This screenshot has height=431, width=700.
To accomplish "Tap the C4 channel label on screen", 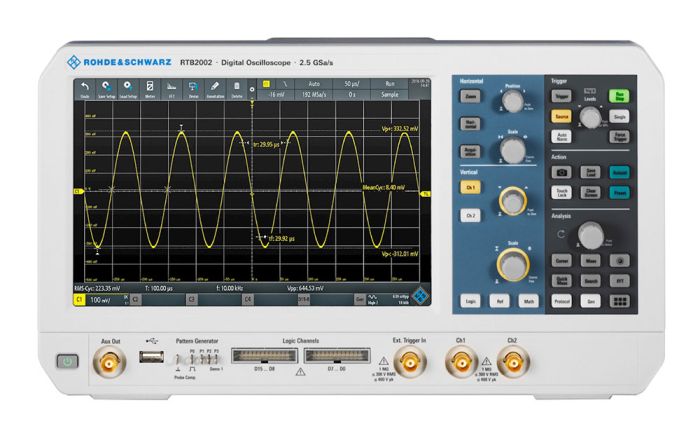I will [x=248, y=300].
